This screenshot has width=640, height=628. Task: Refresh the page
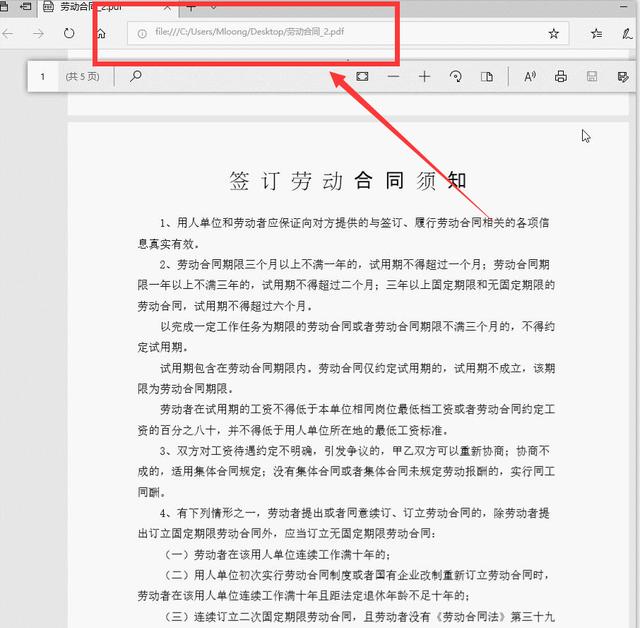point(69,33)
